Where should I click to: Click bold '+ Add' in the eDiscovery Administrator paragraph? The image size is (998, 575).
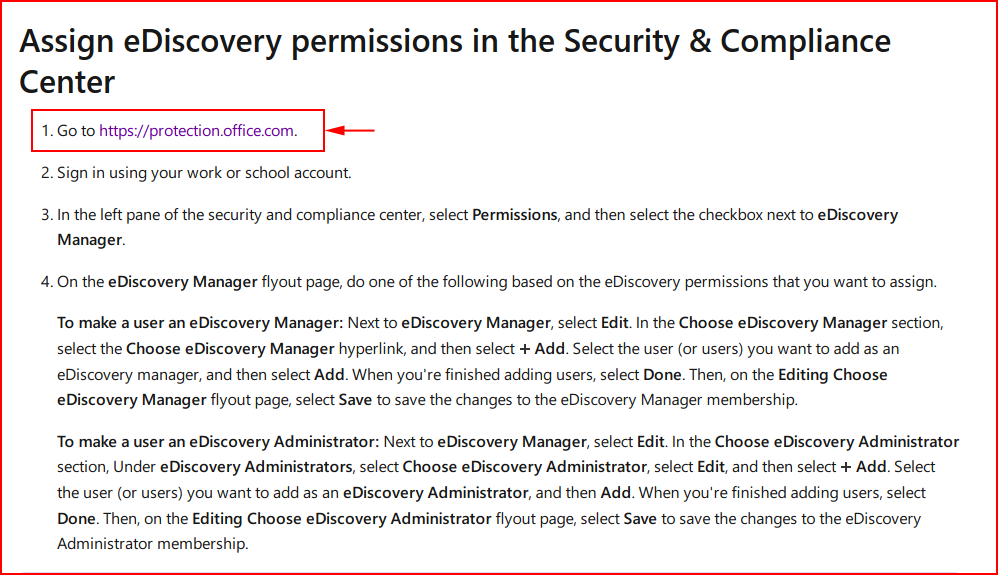(863, 467)
